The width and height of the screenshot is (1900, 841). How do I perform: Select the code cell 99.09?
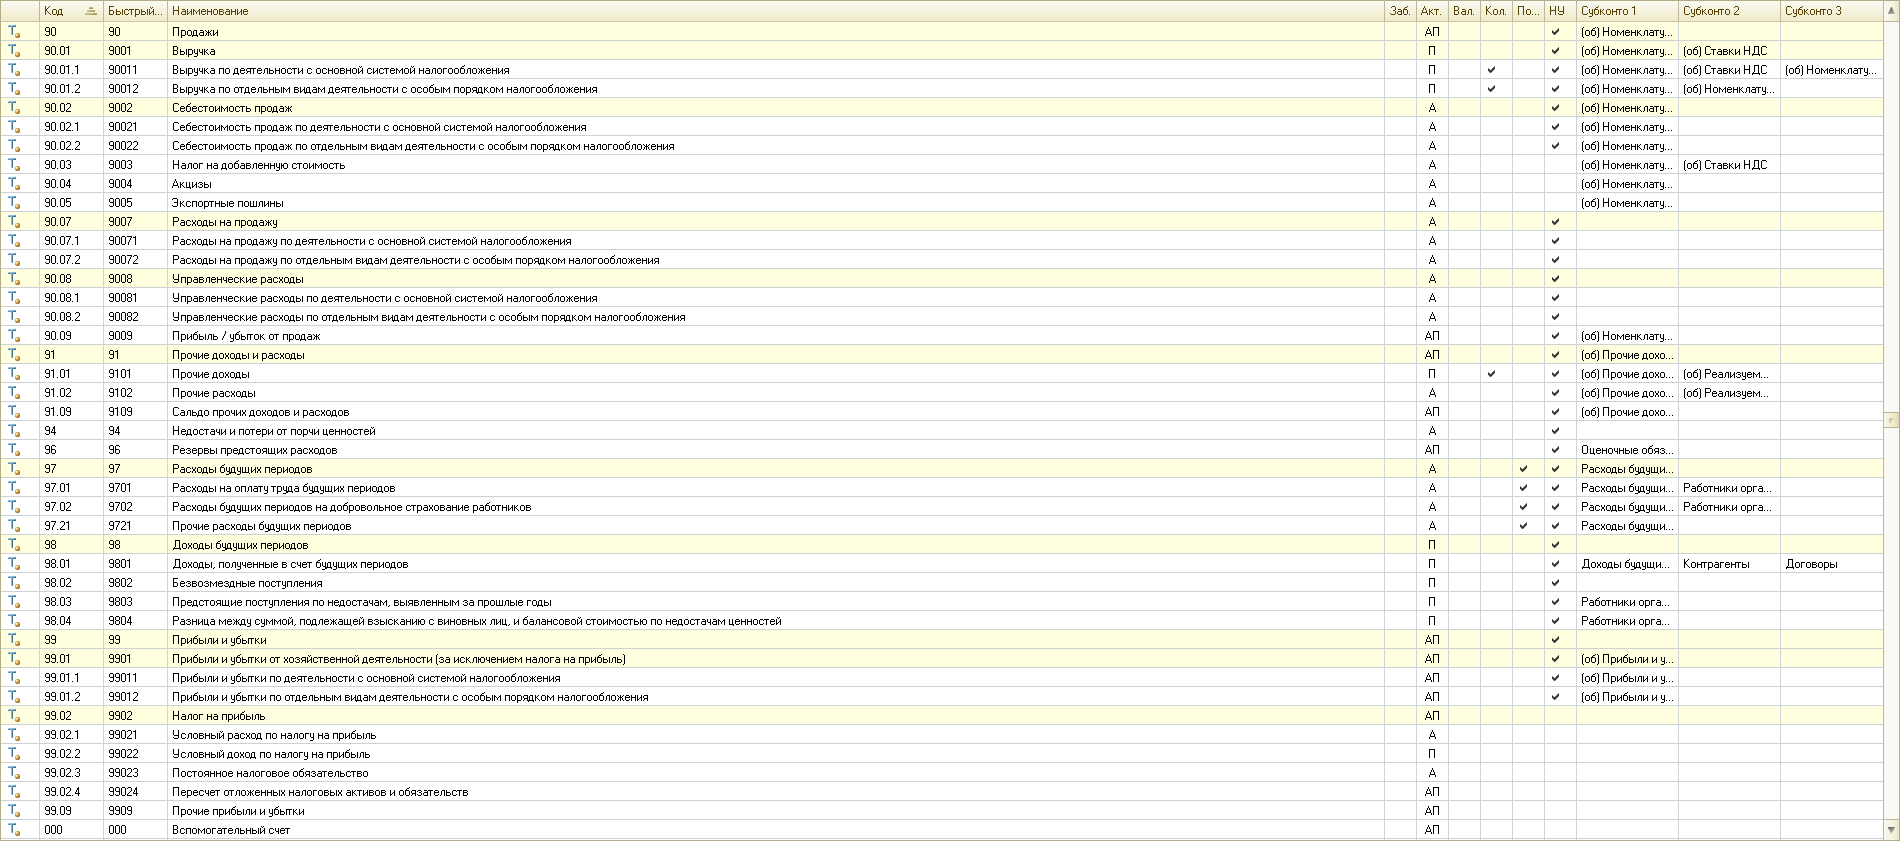pos(58,811)
